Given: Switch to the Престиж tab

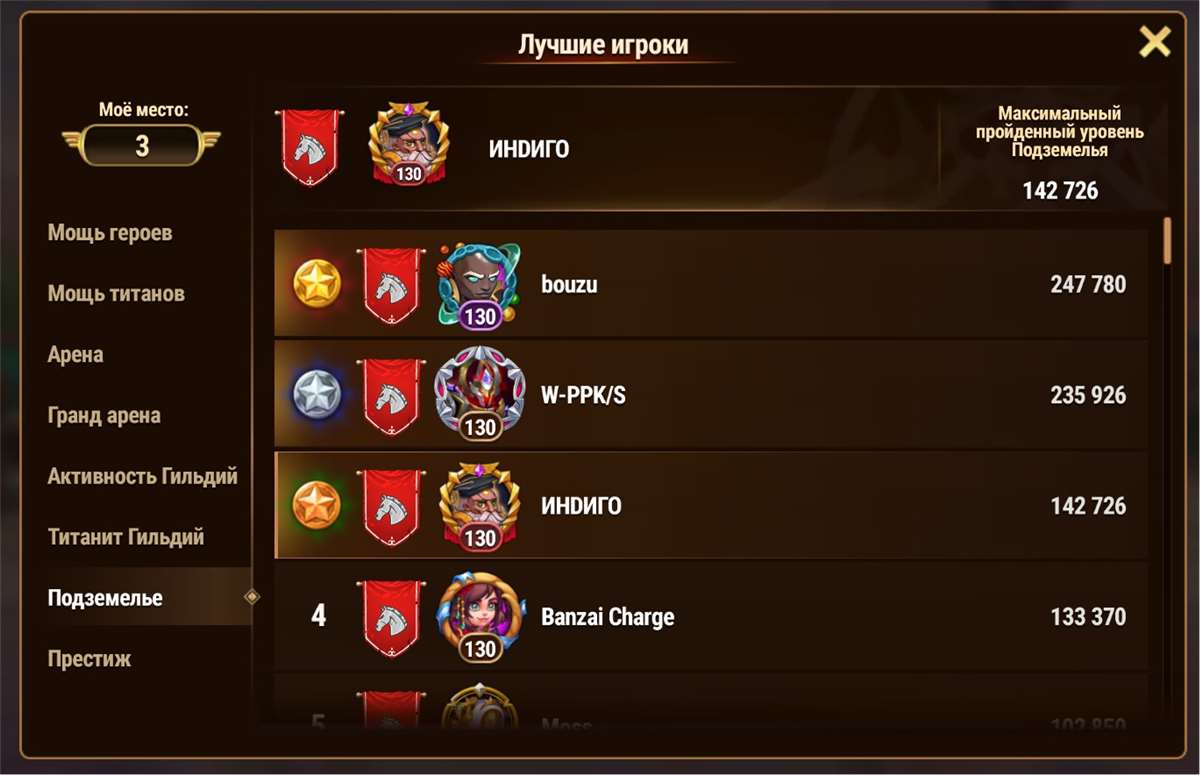Looking at the screenshot, I should pos(89,659).
